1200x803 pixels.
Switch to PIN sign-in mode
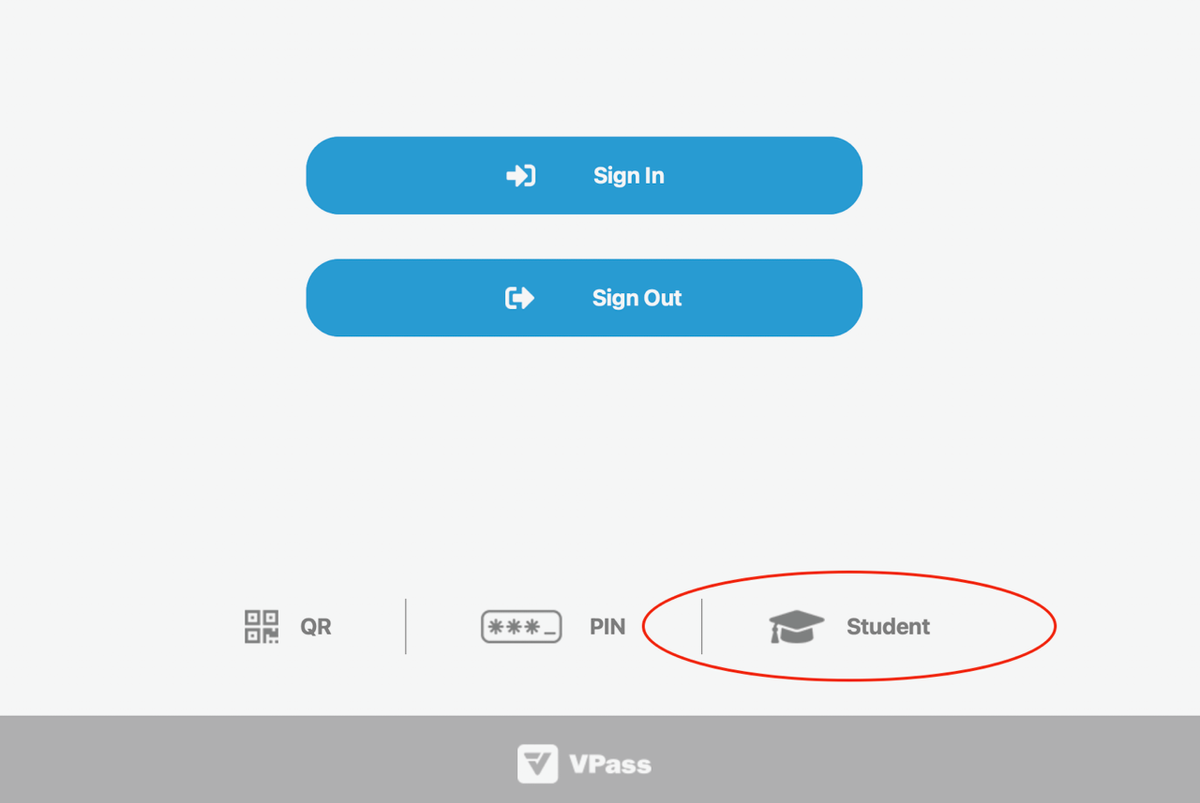553,627
